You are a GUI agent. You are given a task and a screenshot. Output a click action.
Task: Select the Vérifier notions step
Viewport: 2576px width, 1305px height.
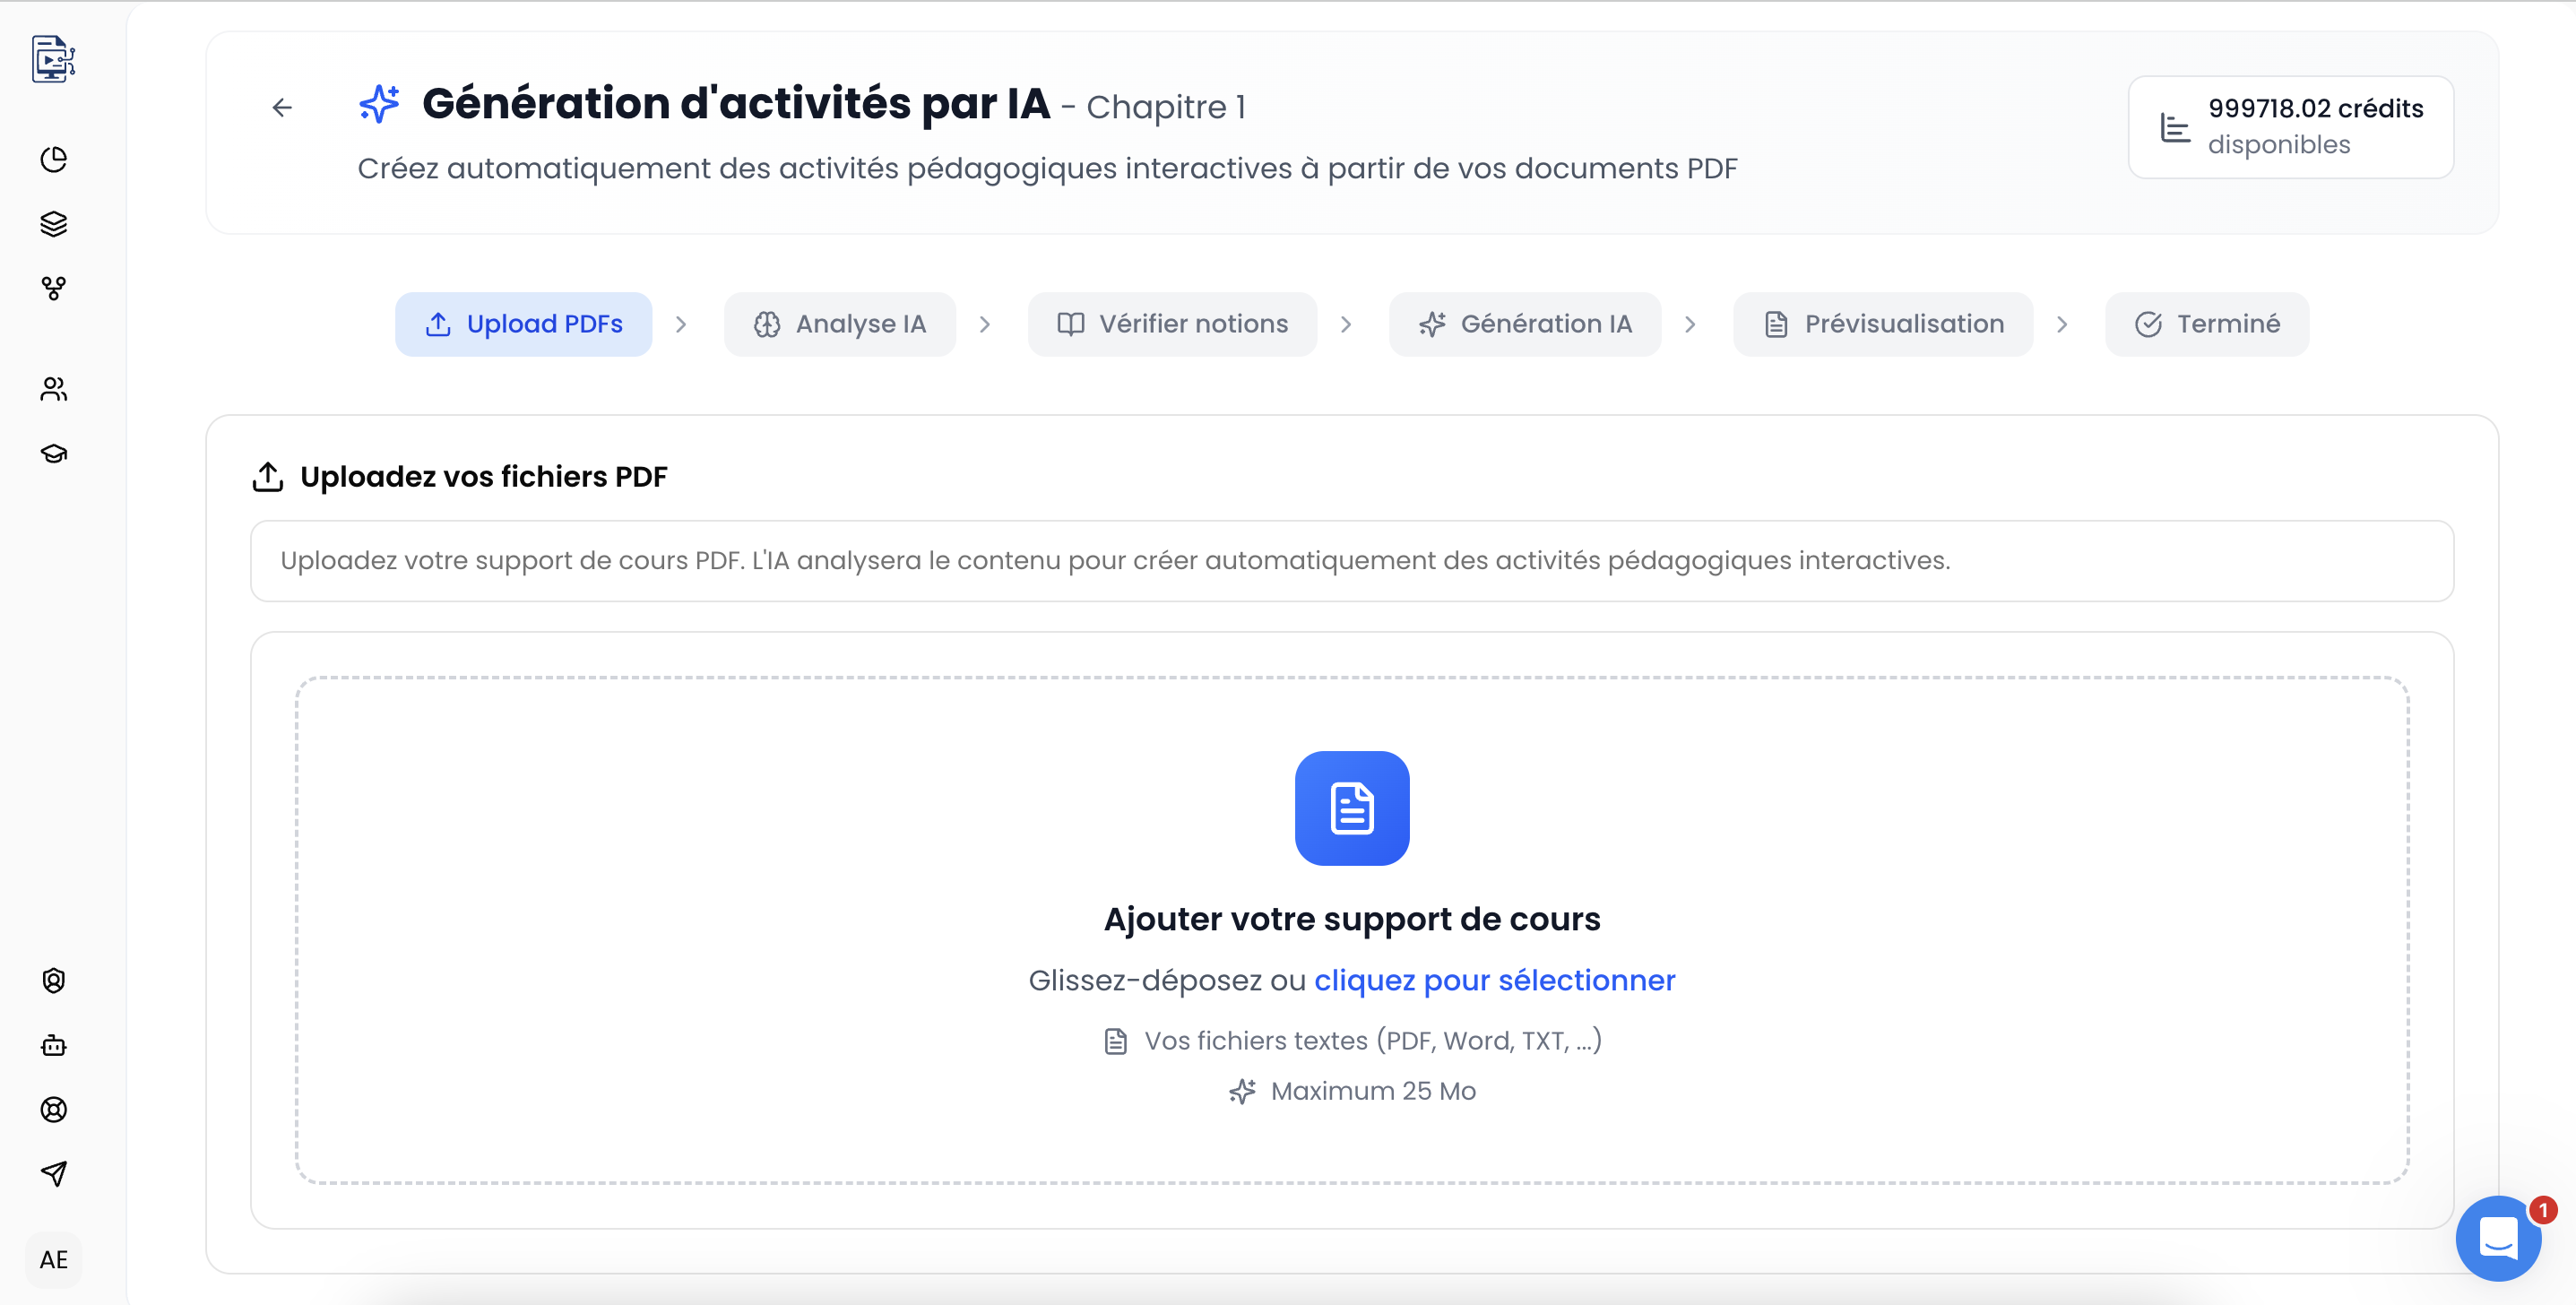[x=1172, y=324]
